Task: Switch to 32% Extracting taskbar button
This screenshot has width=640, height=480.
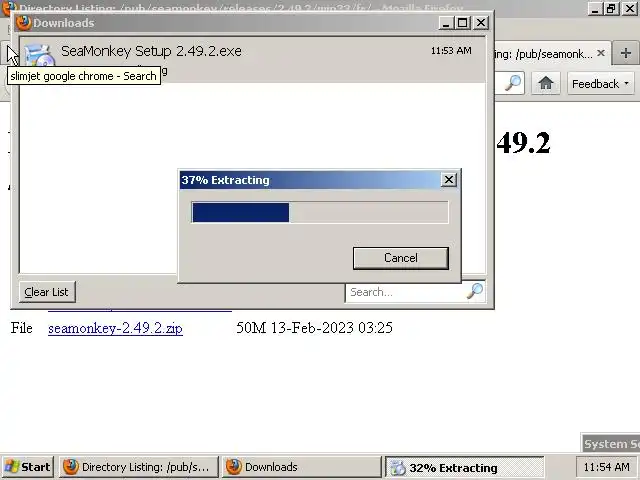Action: coord(464,467)
